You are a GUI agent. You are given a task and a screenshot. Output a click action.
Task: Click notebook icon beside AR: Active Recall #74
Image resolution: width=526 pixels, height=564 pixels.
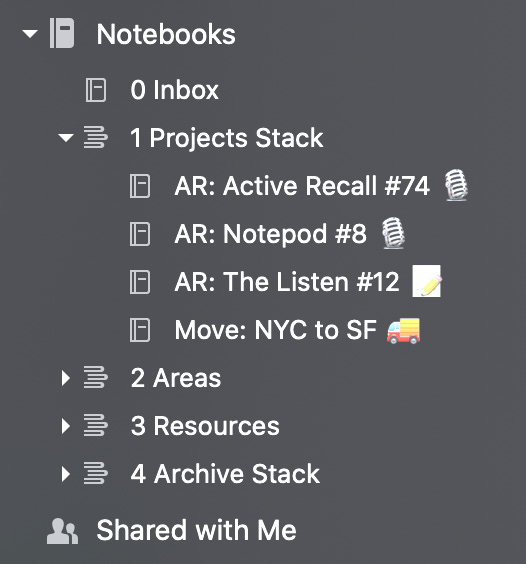(x=140, y=186)
